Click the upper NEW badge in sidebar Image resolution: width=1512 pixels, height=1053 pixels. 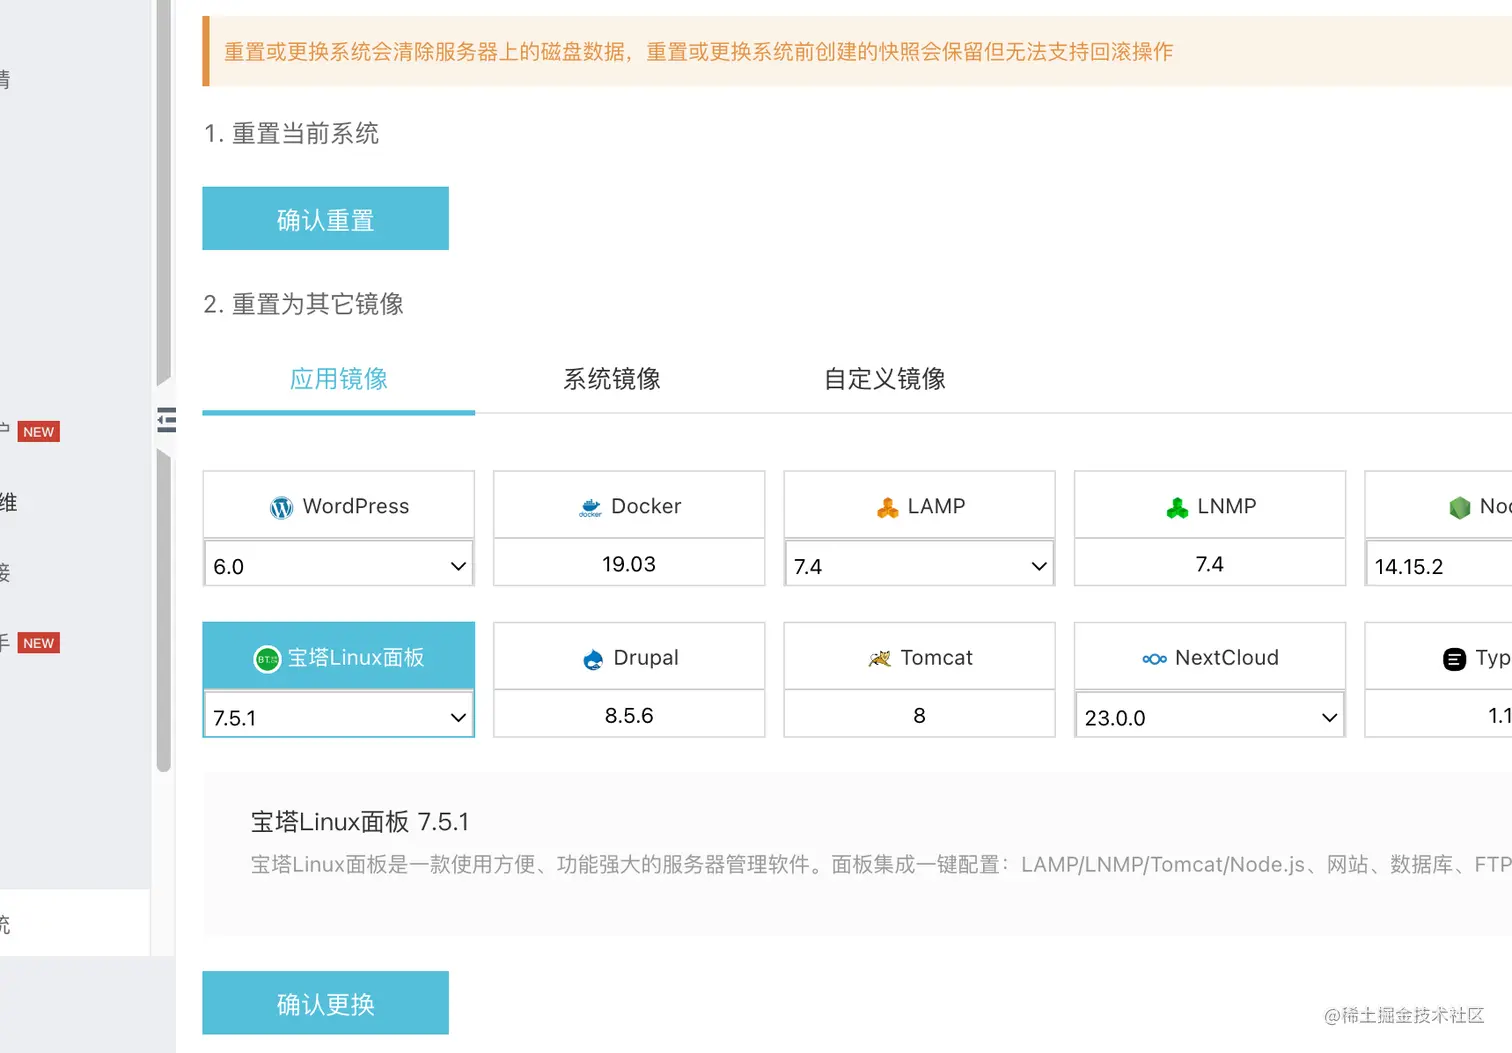pos(39,432)
